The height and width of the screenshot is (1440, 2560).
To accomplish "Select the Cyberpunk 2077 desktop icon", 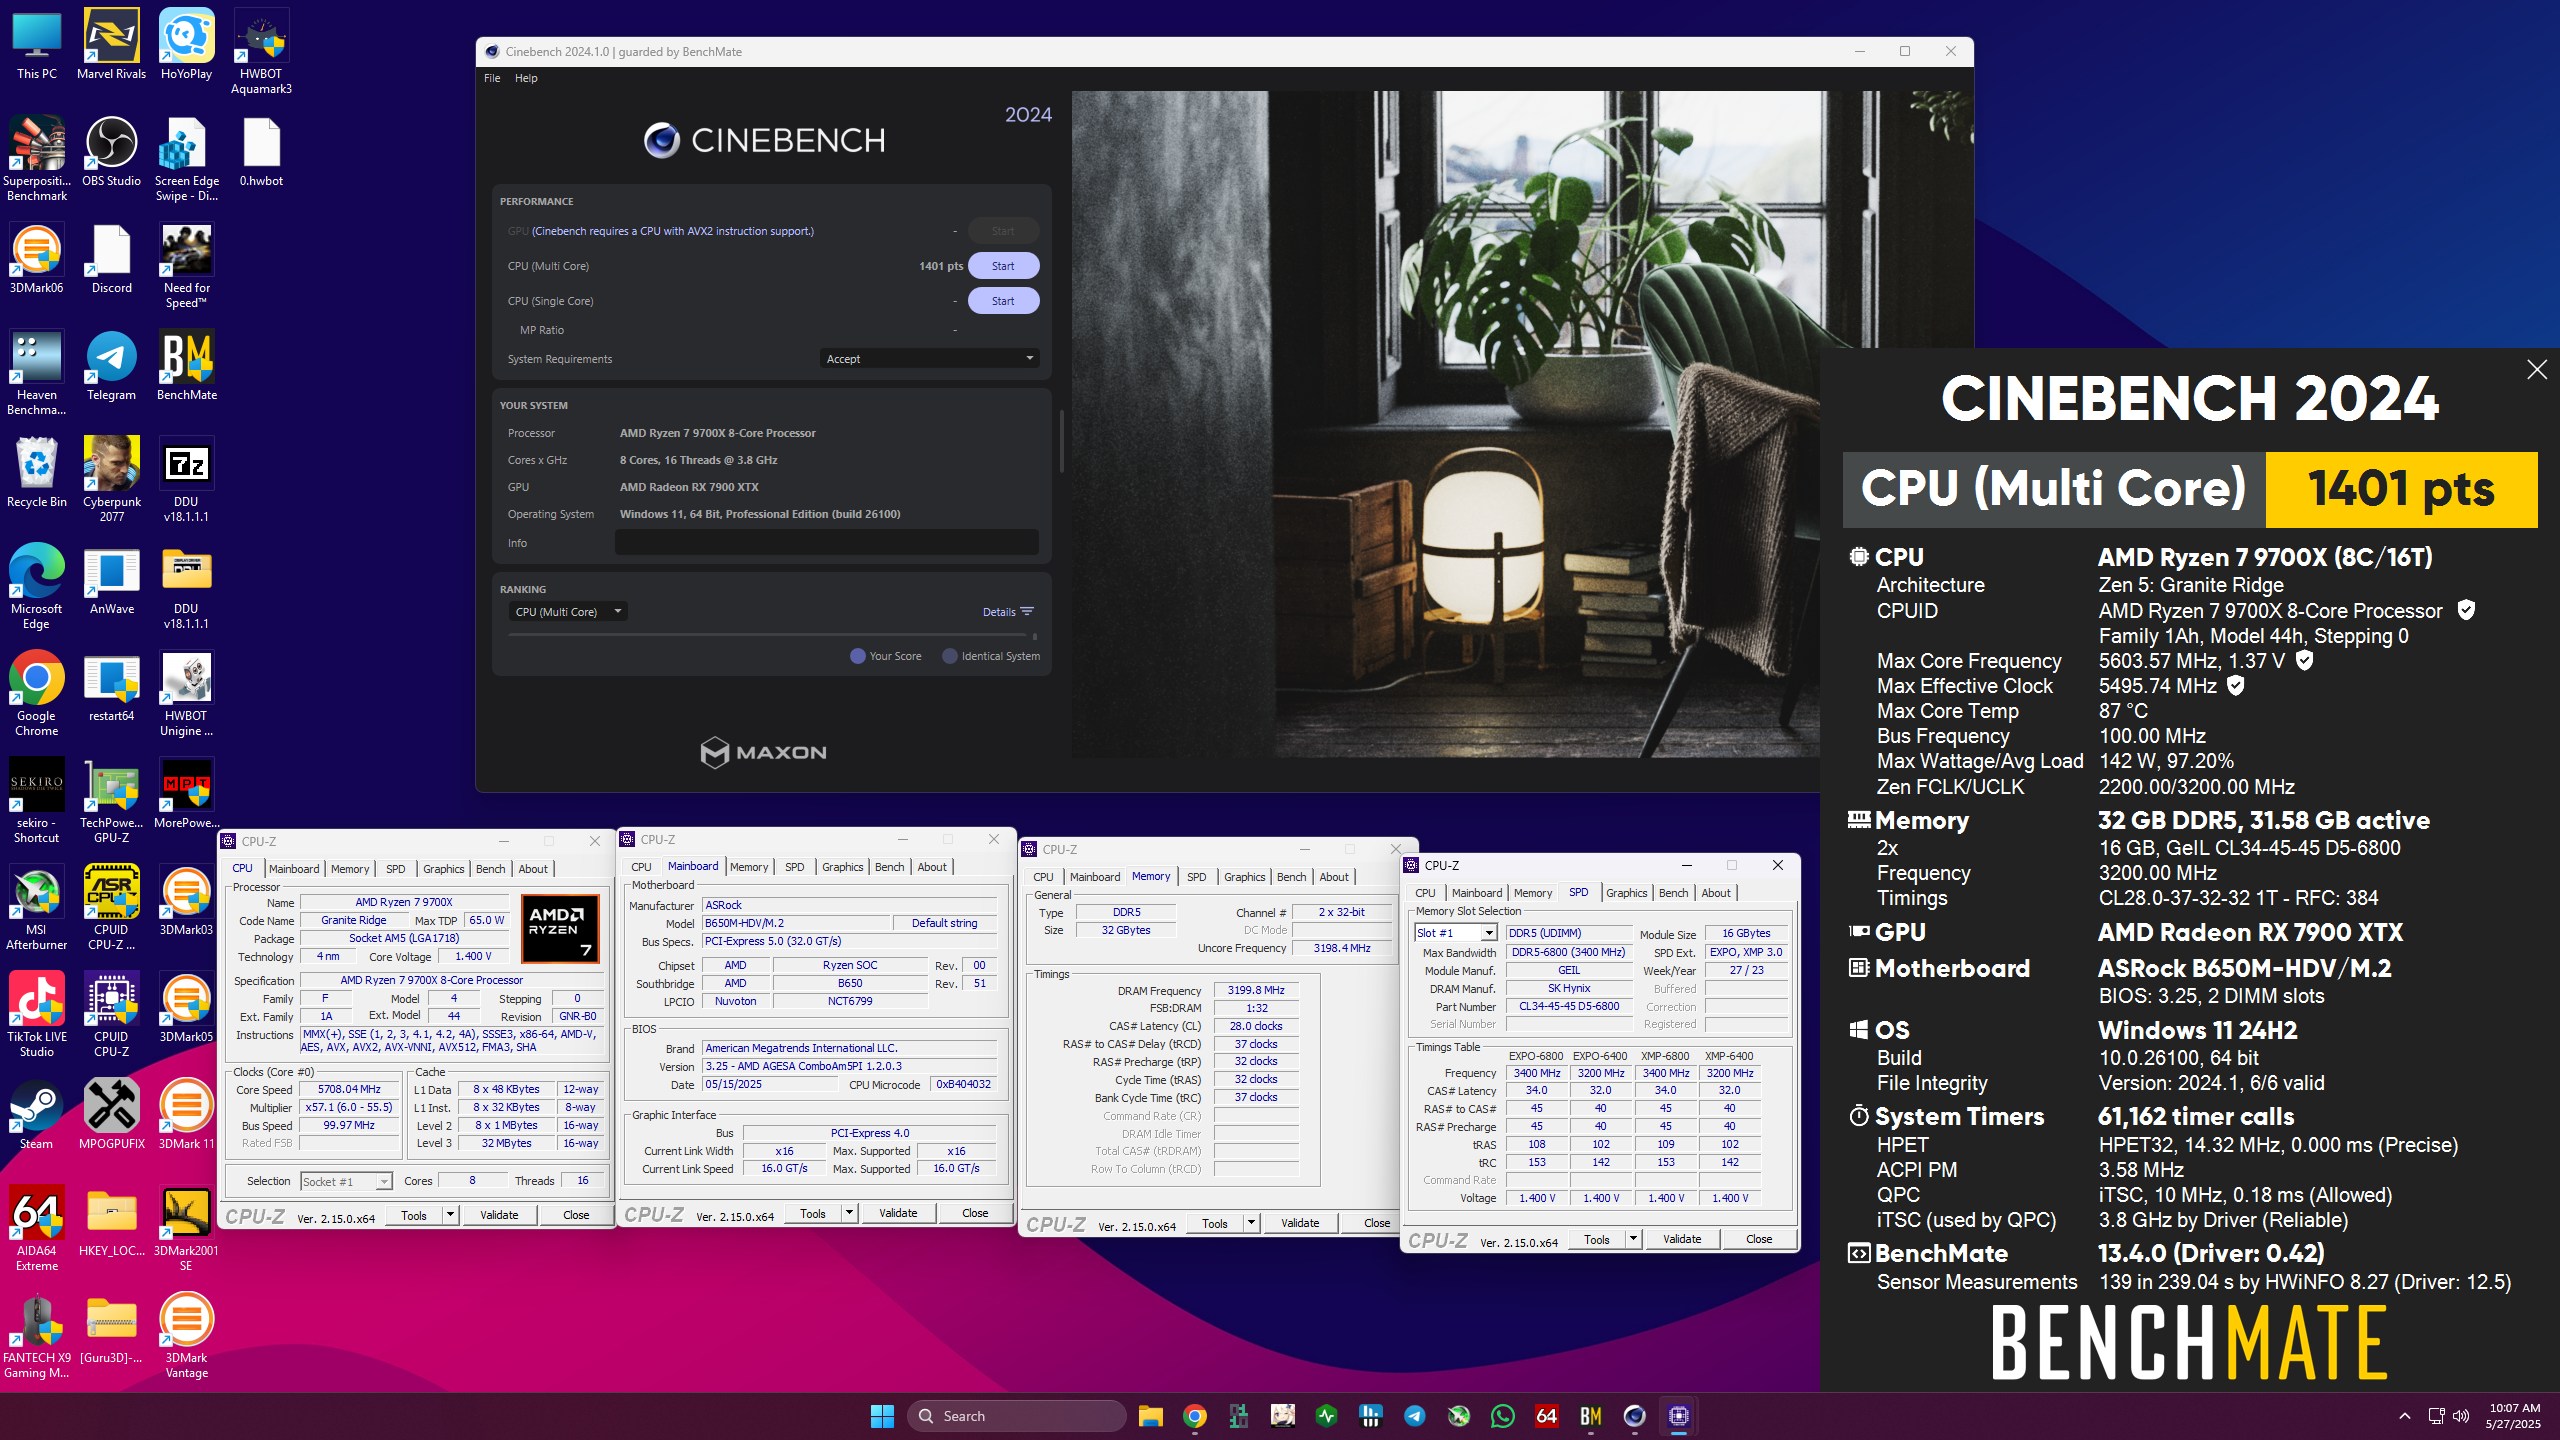I will point(111,479).
